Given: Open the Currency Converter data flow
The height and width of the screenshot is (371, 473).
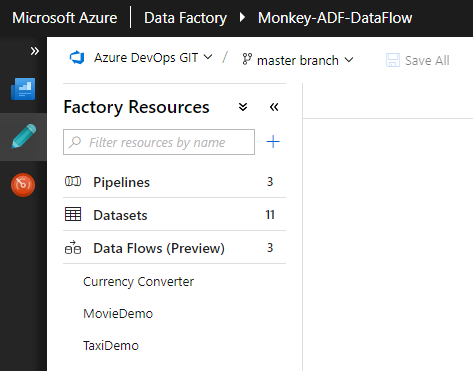Looking at the screenshot, I should pos(138,282).
